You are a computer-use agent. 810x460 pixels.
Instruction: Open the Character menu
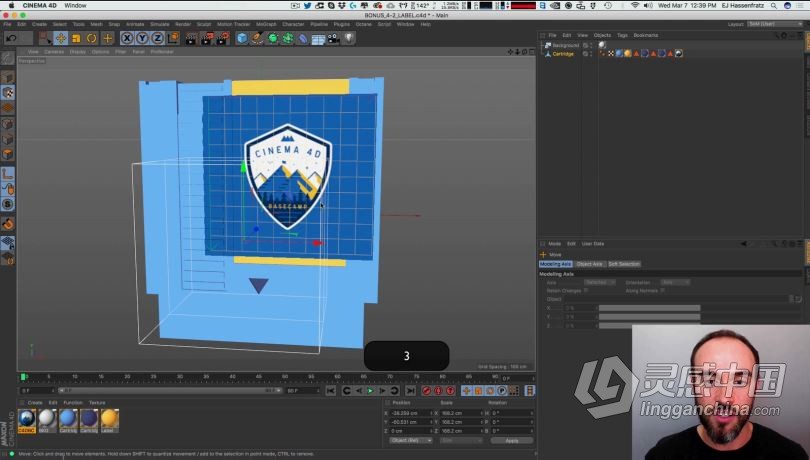coord(293,24)
